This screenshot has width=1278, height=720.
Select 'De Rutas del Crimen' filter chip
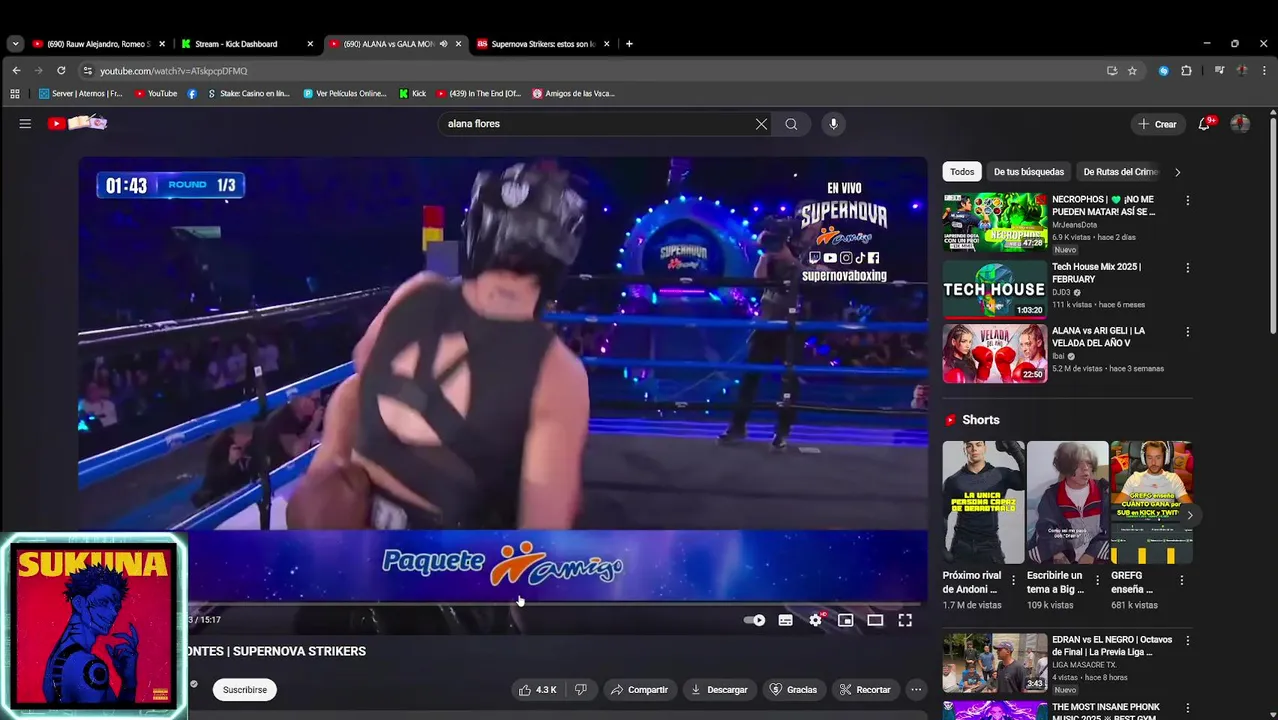tap(1120, 172)
